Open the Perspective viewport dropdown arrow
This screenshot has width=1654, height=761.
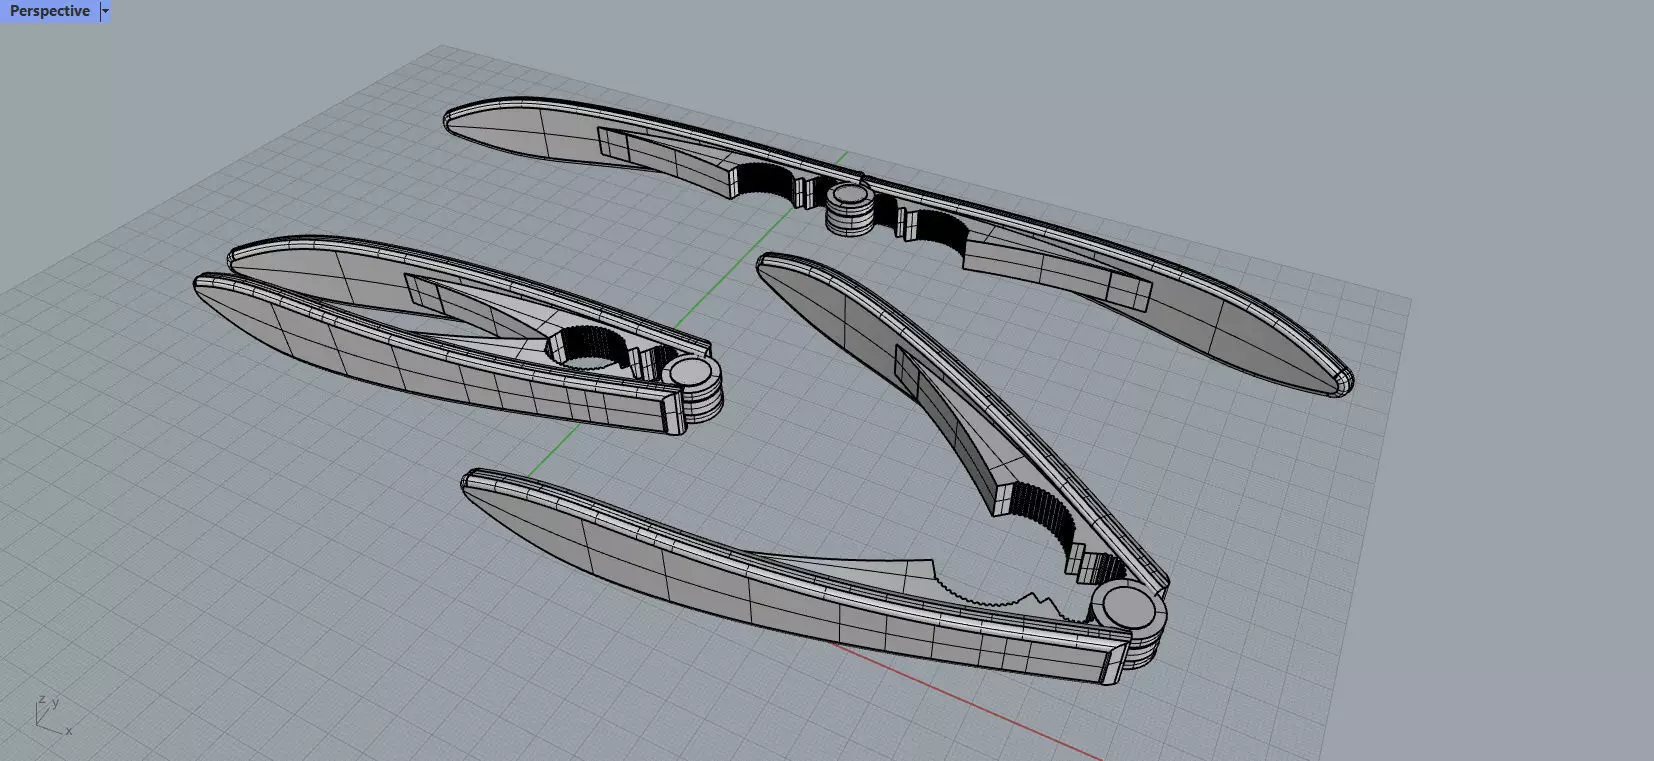(106, 11)
